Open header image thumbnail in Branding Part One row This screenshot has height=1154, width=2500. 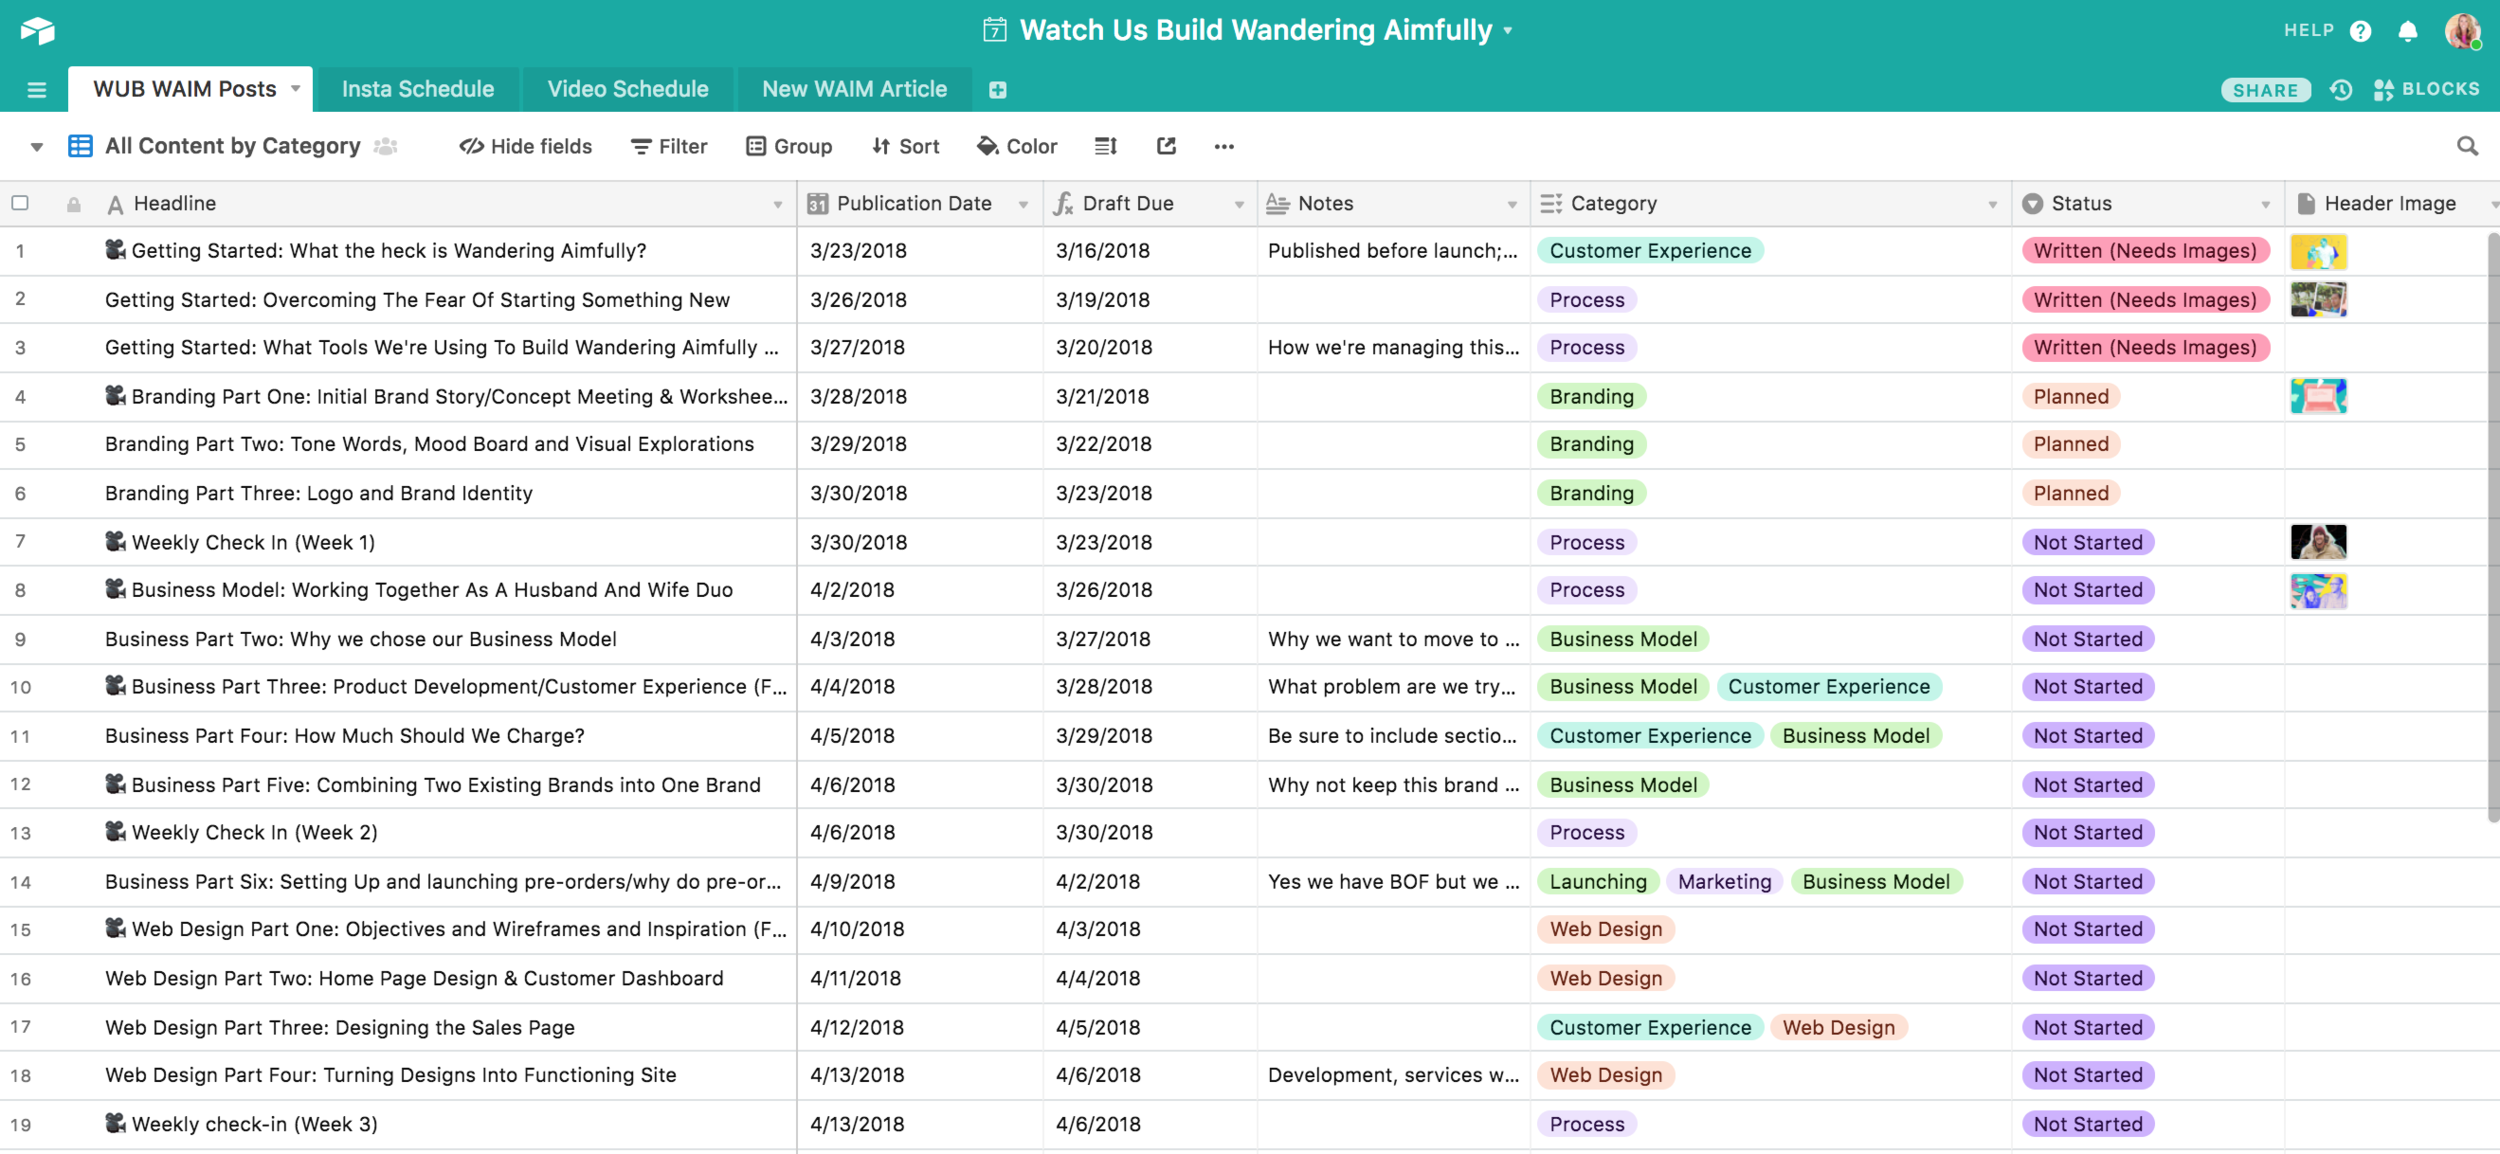pos(2318,397)
